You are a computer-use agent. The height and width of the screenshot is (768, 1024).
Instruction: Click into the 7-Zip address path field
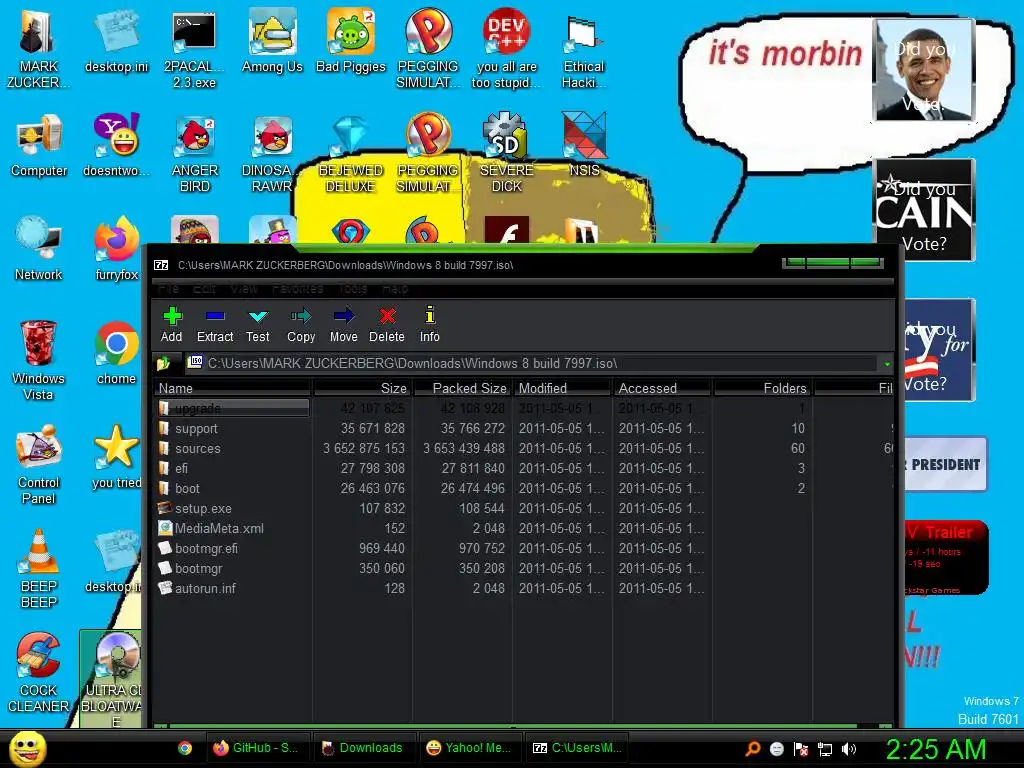pyautogui.click(x=532, y=363)
